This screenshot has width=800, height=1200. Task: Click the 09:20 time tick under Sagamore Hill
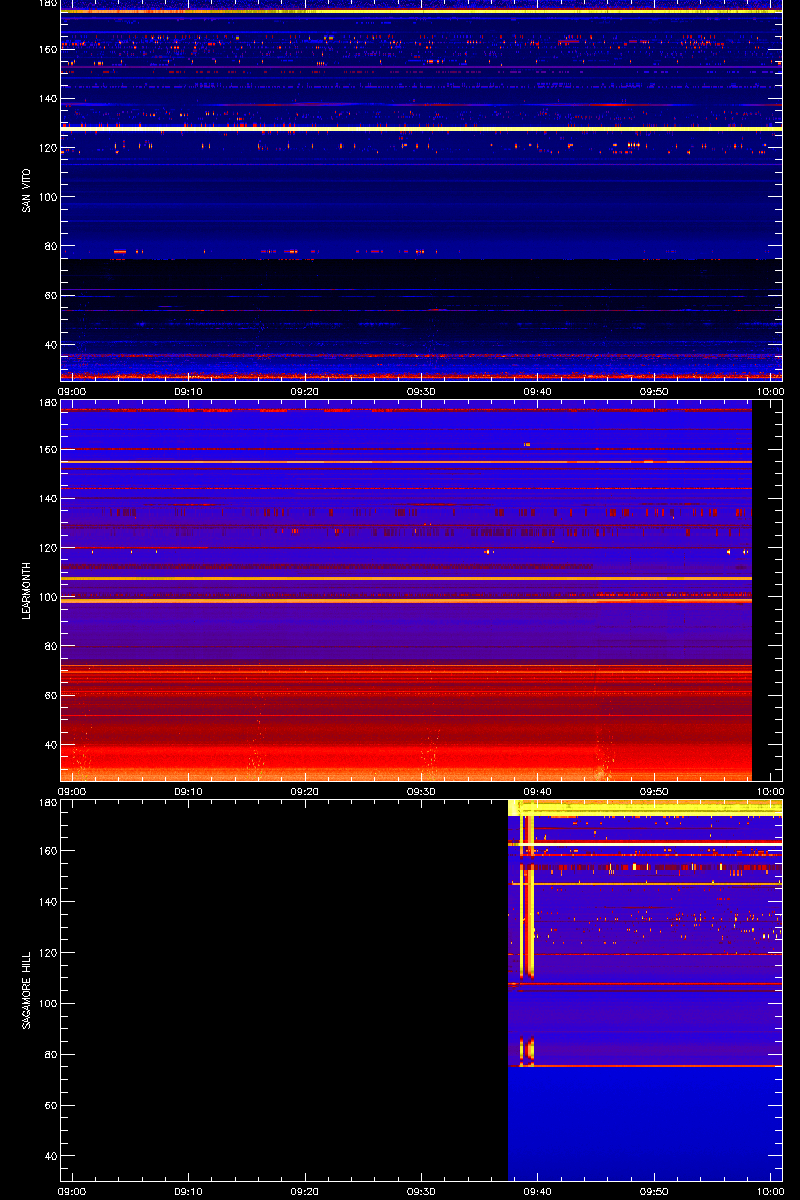coord(305,1192)
